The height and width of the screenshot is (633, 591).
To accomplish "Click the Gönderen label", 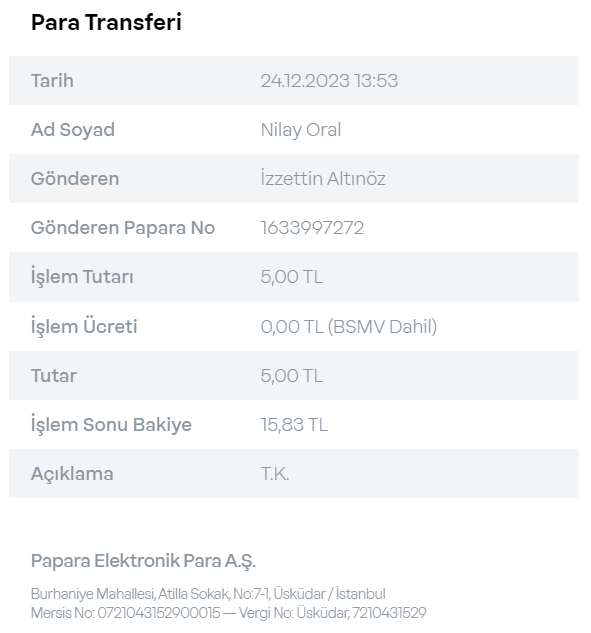I will [x=75, y=178].
